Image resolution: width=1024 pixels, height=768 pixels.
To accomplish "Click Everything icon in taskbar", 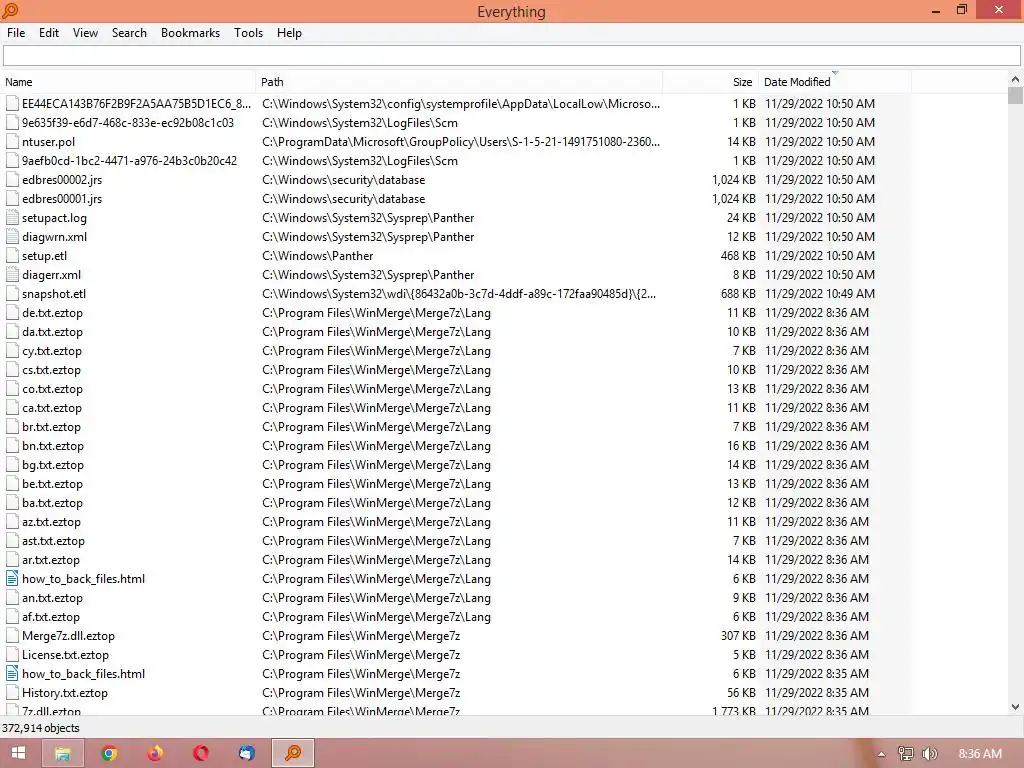I will 293,754.
